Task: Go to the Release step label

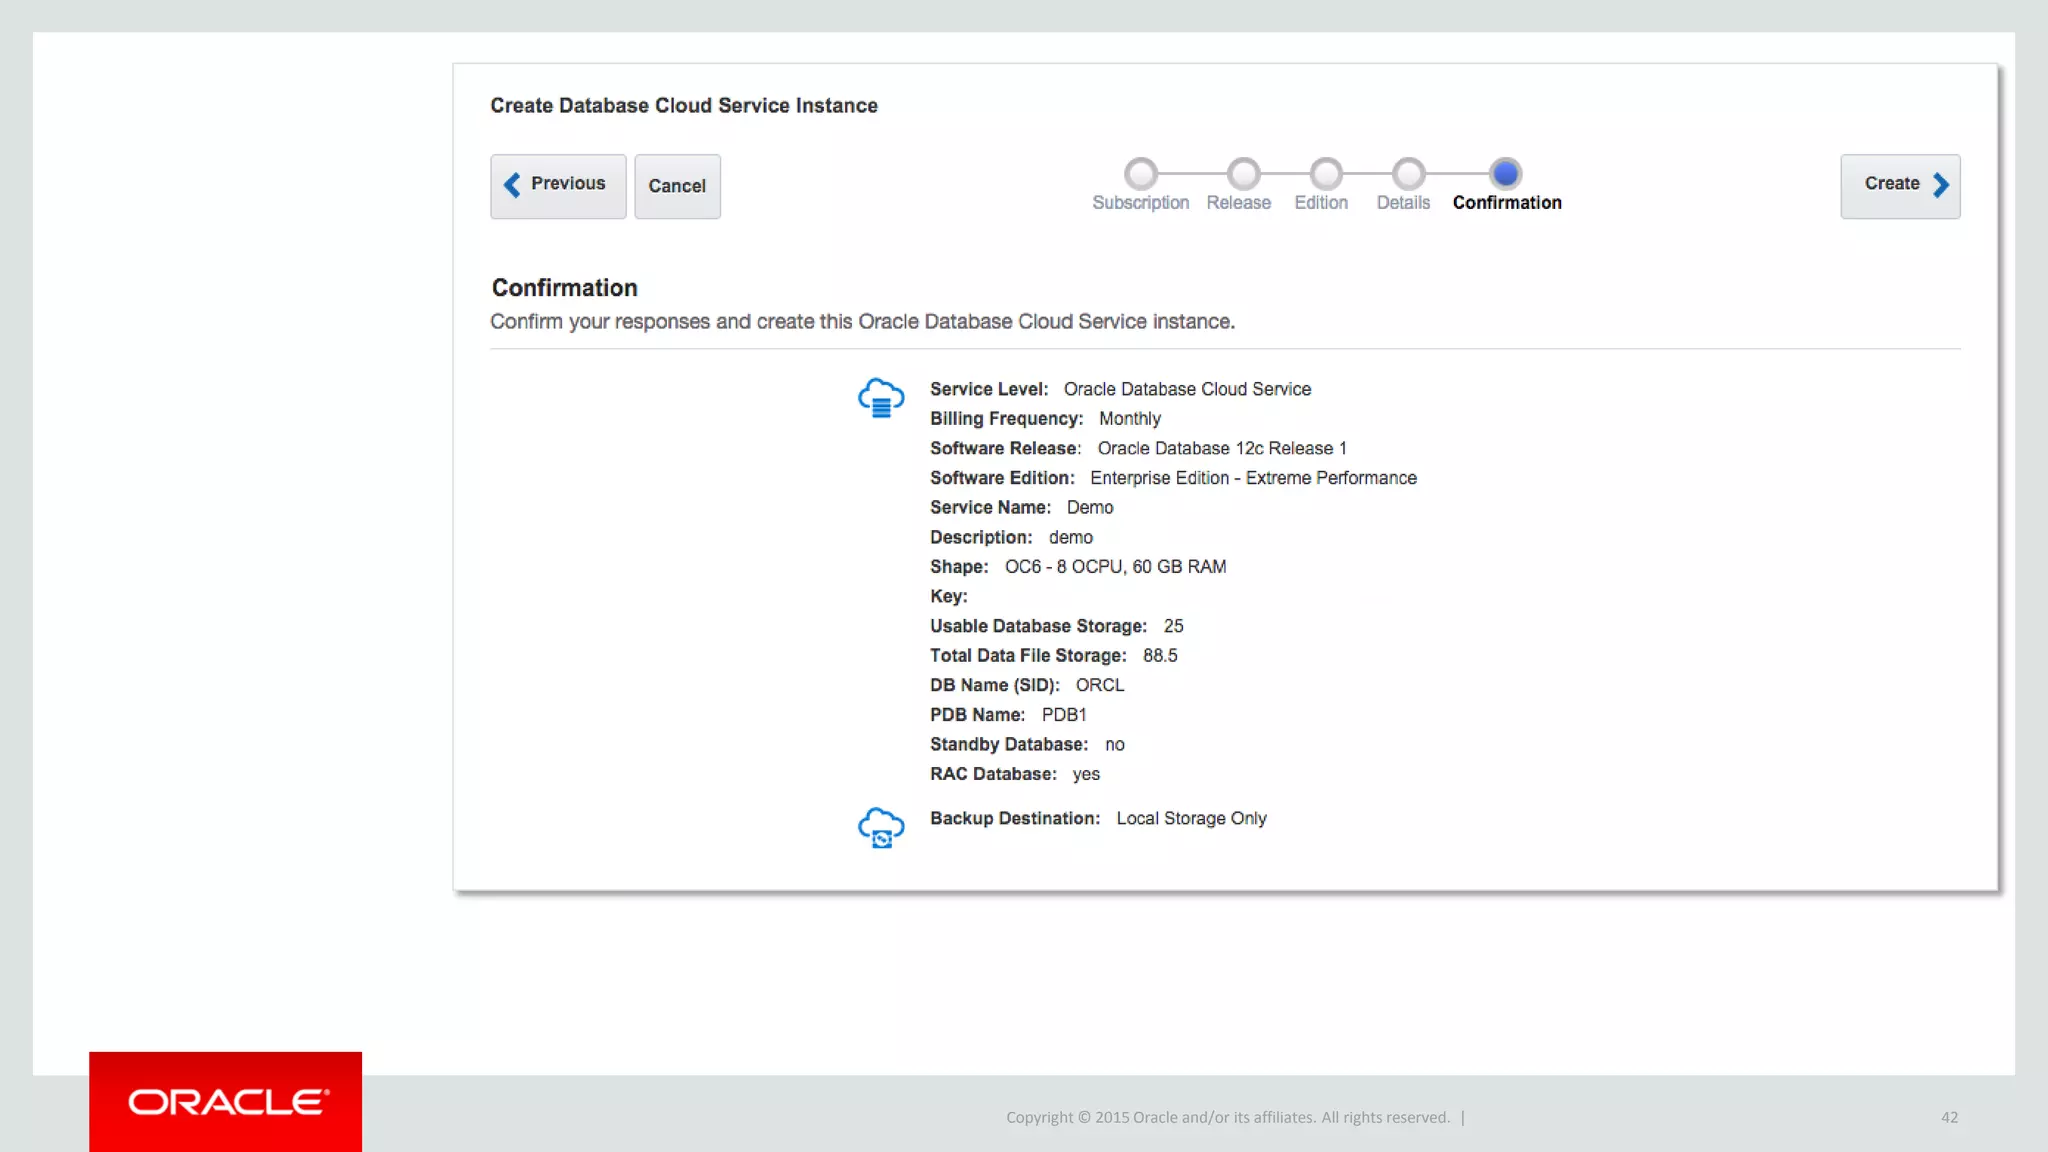Action: (1238, 203)
